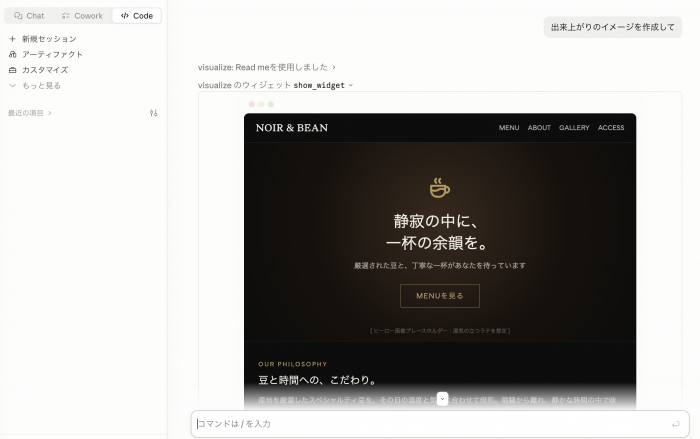This screenshot has height=439, width=700.
Task: Click the ABOUT link in the preview header
Action: 539,128
